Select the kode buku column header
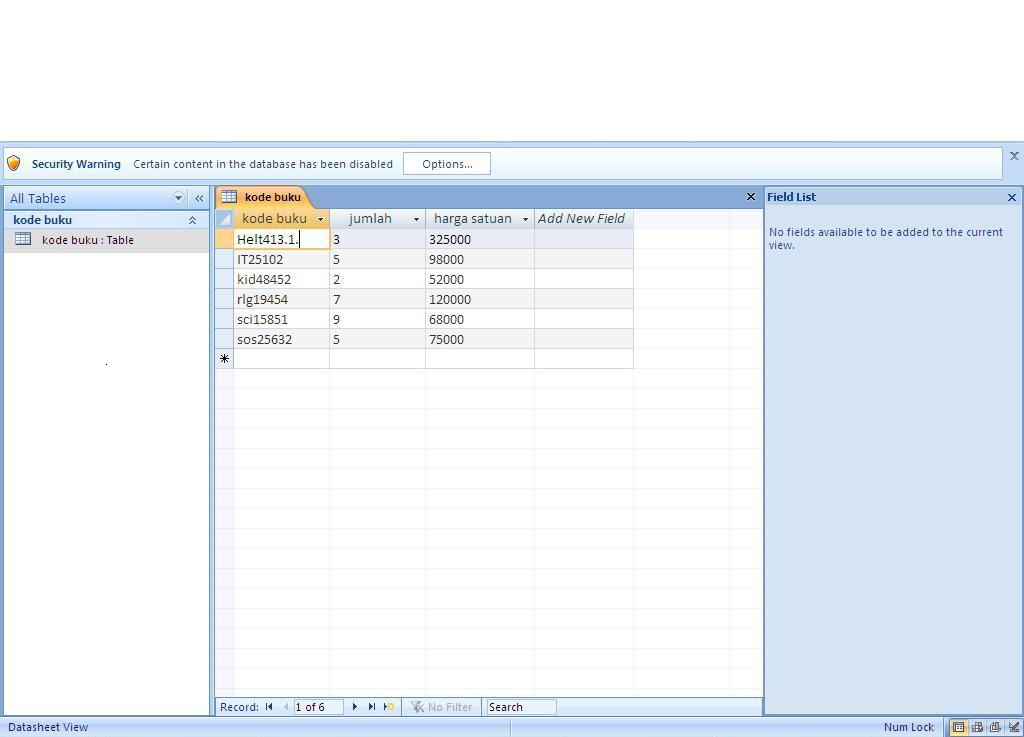Viewport: 1024px width, 737px height. tap(274, 219)
